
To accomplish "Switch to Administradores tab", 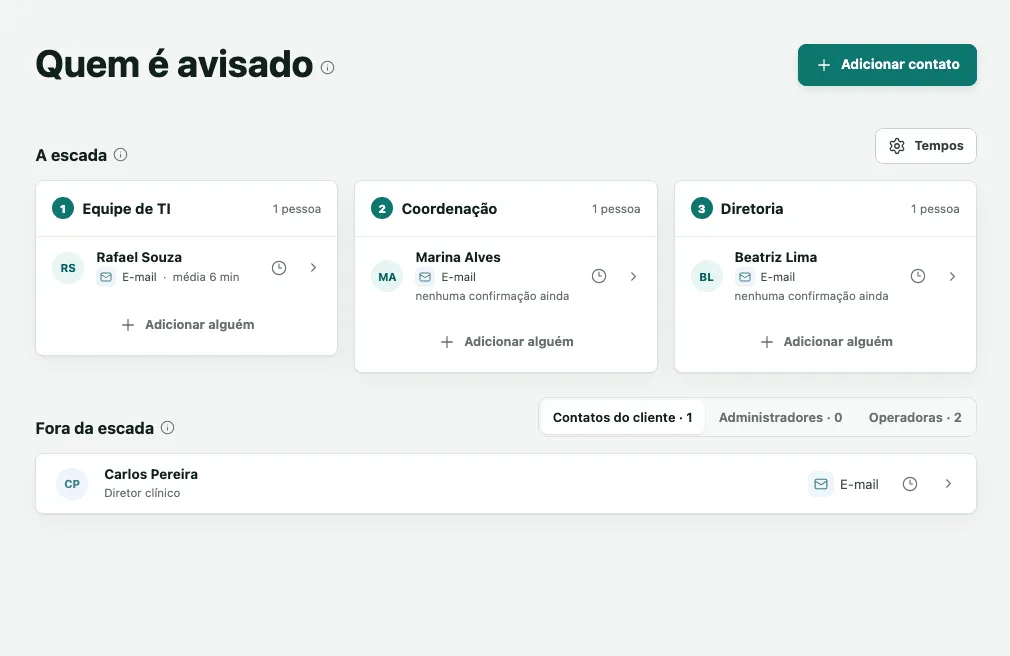I will [780, 418].
